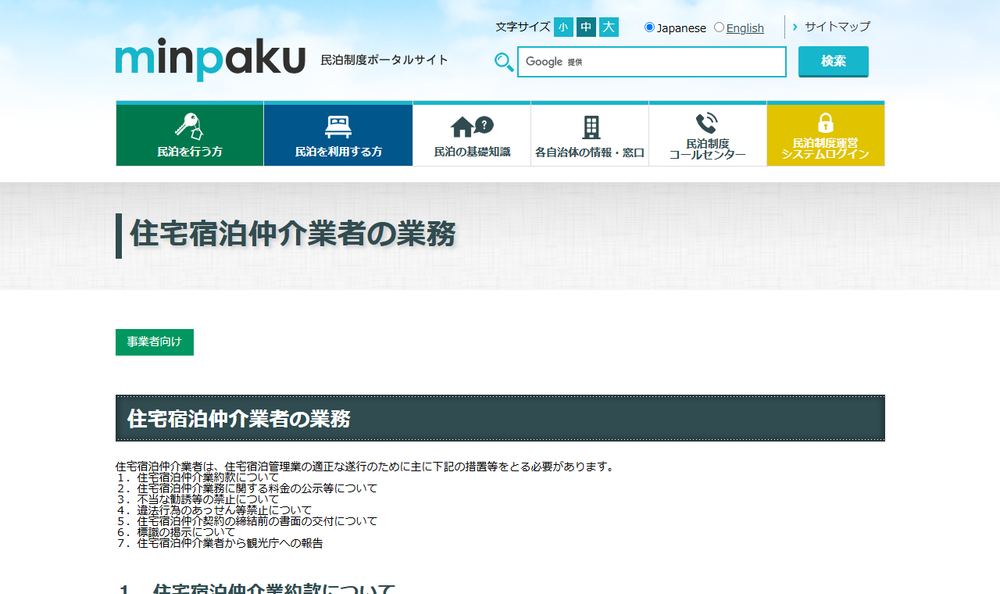Set font size to 大
The image size is (1000, 594).
(x=609, y=27)
